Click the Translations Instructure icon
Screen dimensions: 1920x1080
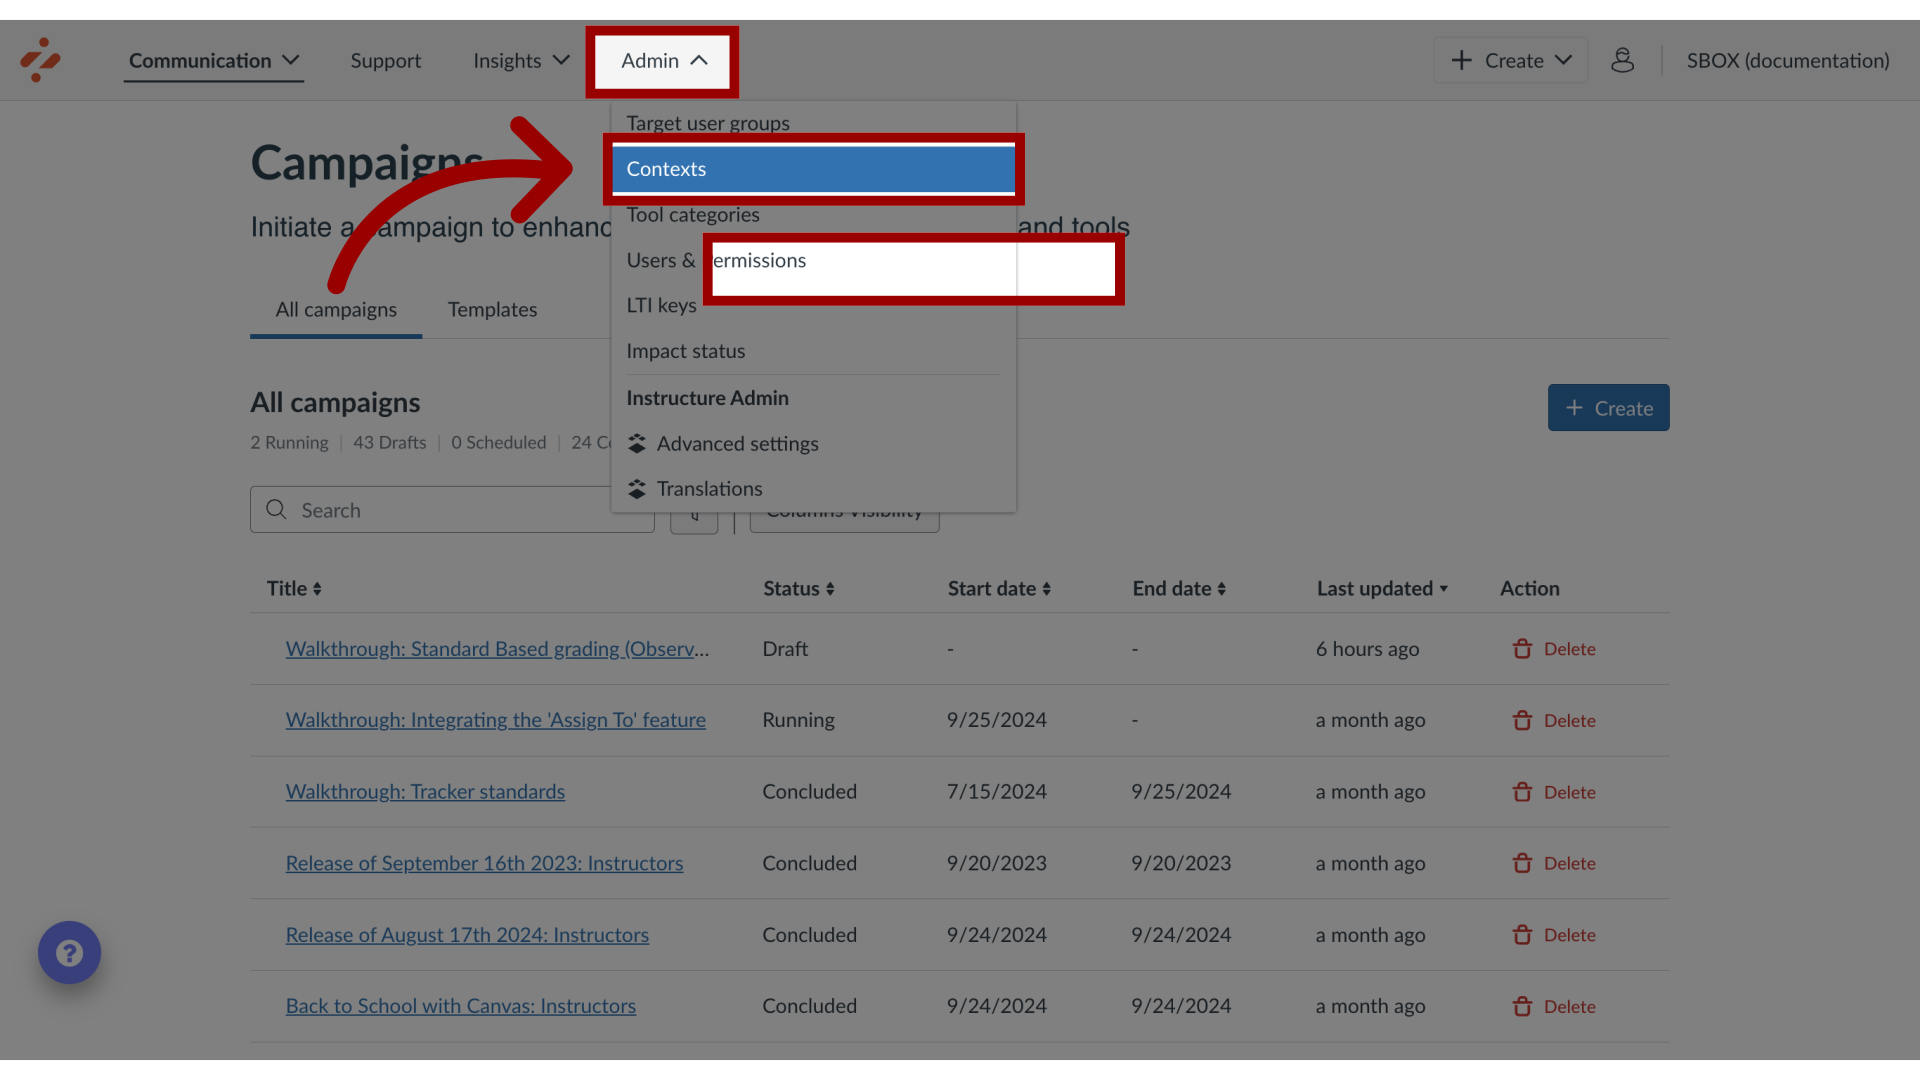pos(637,489)
